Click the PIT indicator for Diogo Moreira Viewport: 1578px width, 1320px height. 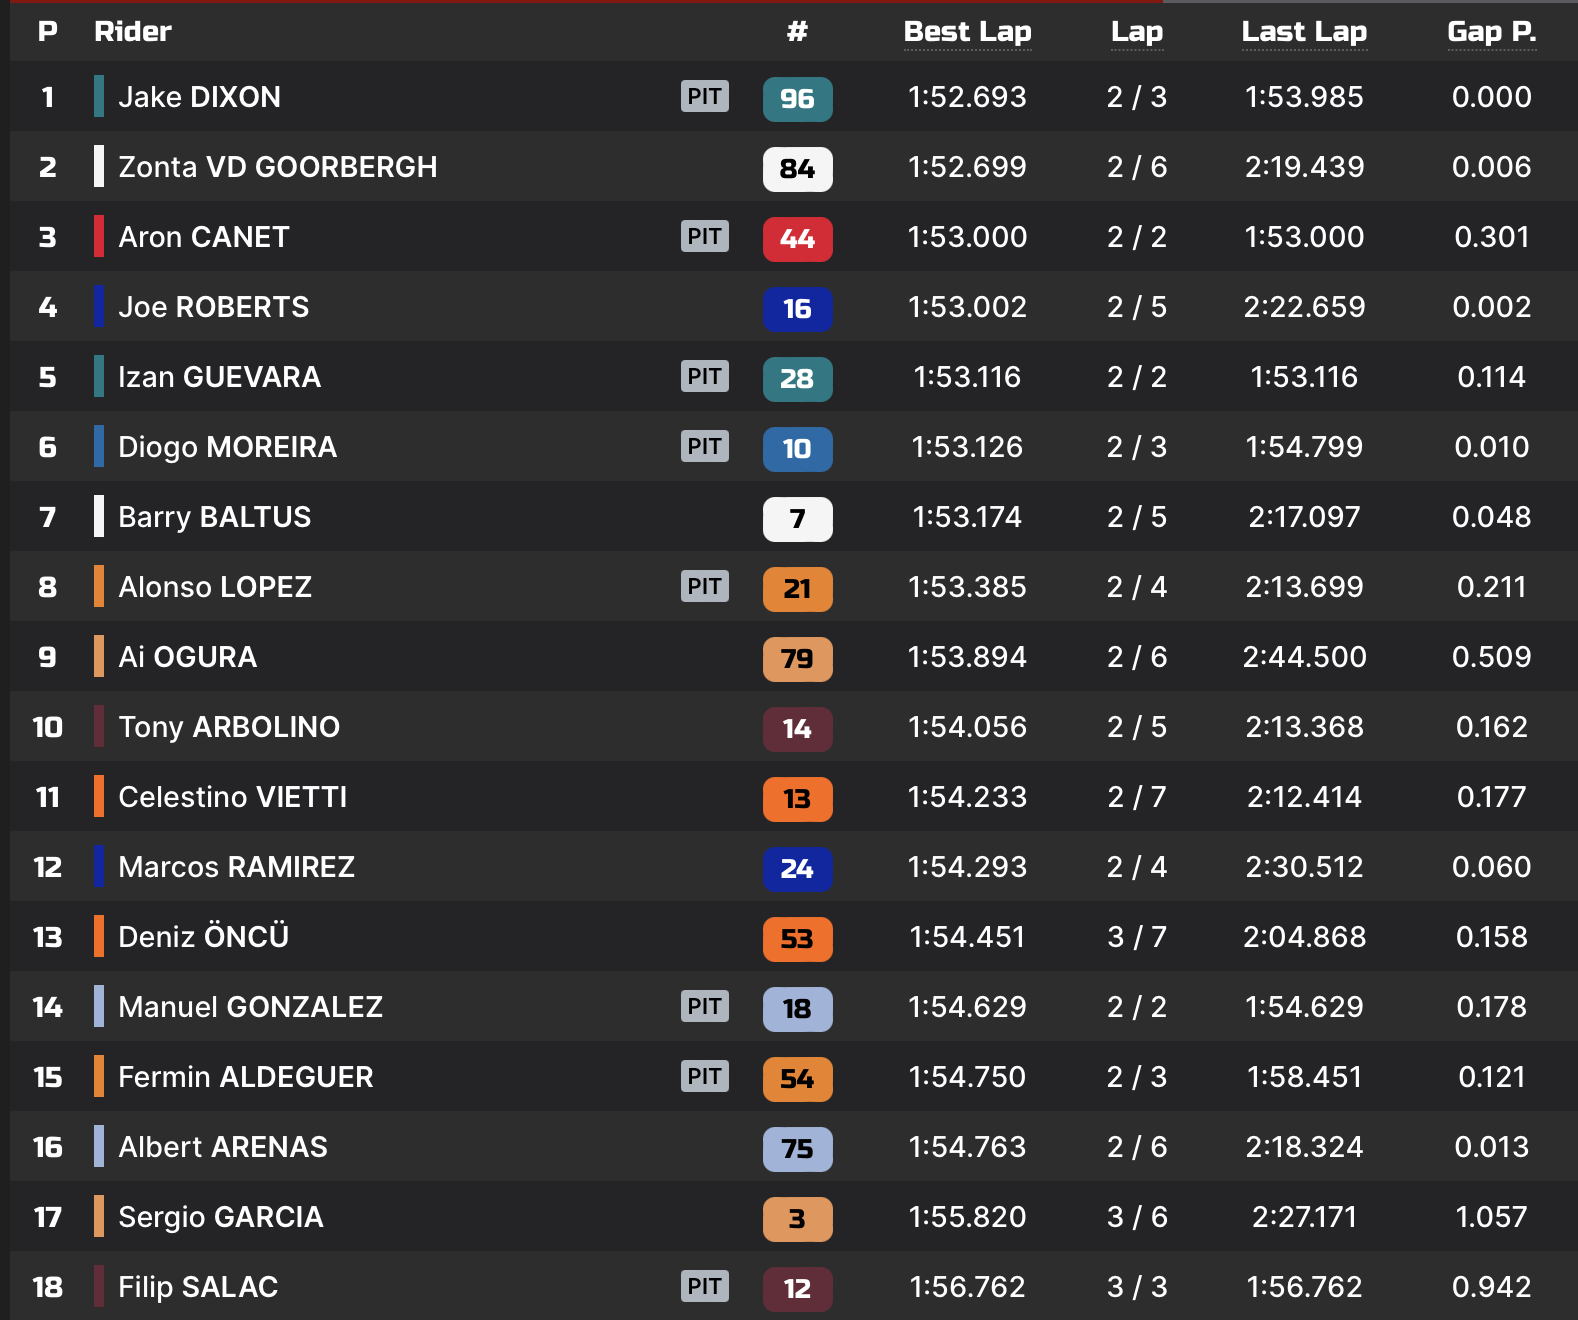pos(704,447)
